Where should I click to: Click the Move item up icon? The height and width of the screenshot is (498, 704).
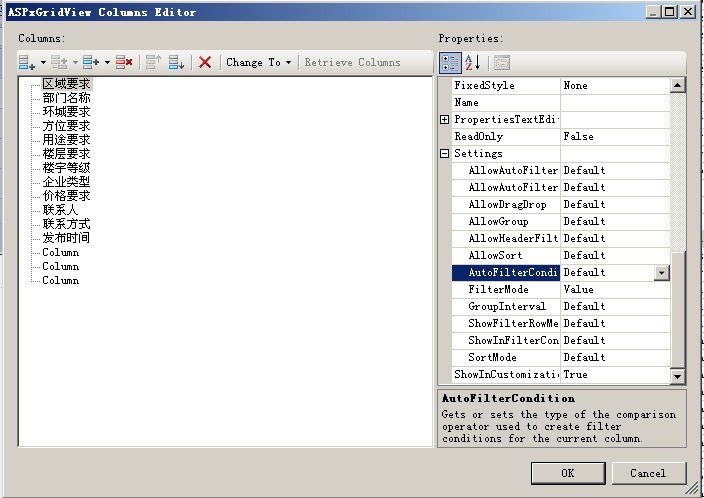(x=153, y=62)
